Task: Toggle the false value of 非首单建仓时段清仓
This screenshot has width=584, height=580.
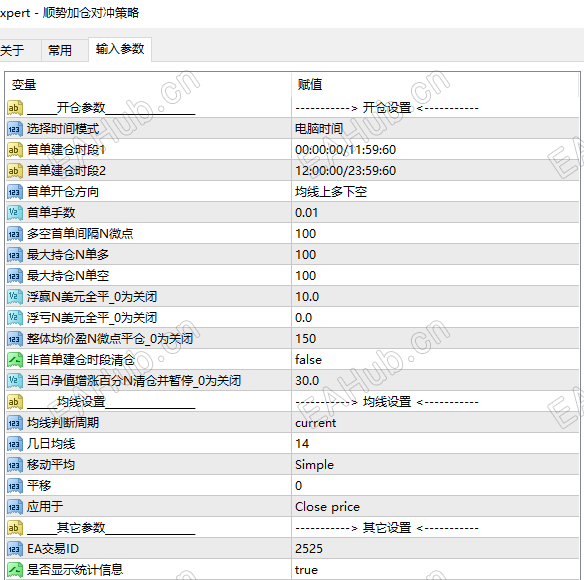Action: (435, 360)
